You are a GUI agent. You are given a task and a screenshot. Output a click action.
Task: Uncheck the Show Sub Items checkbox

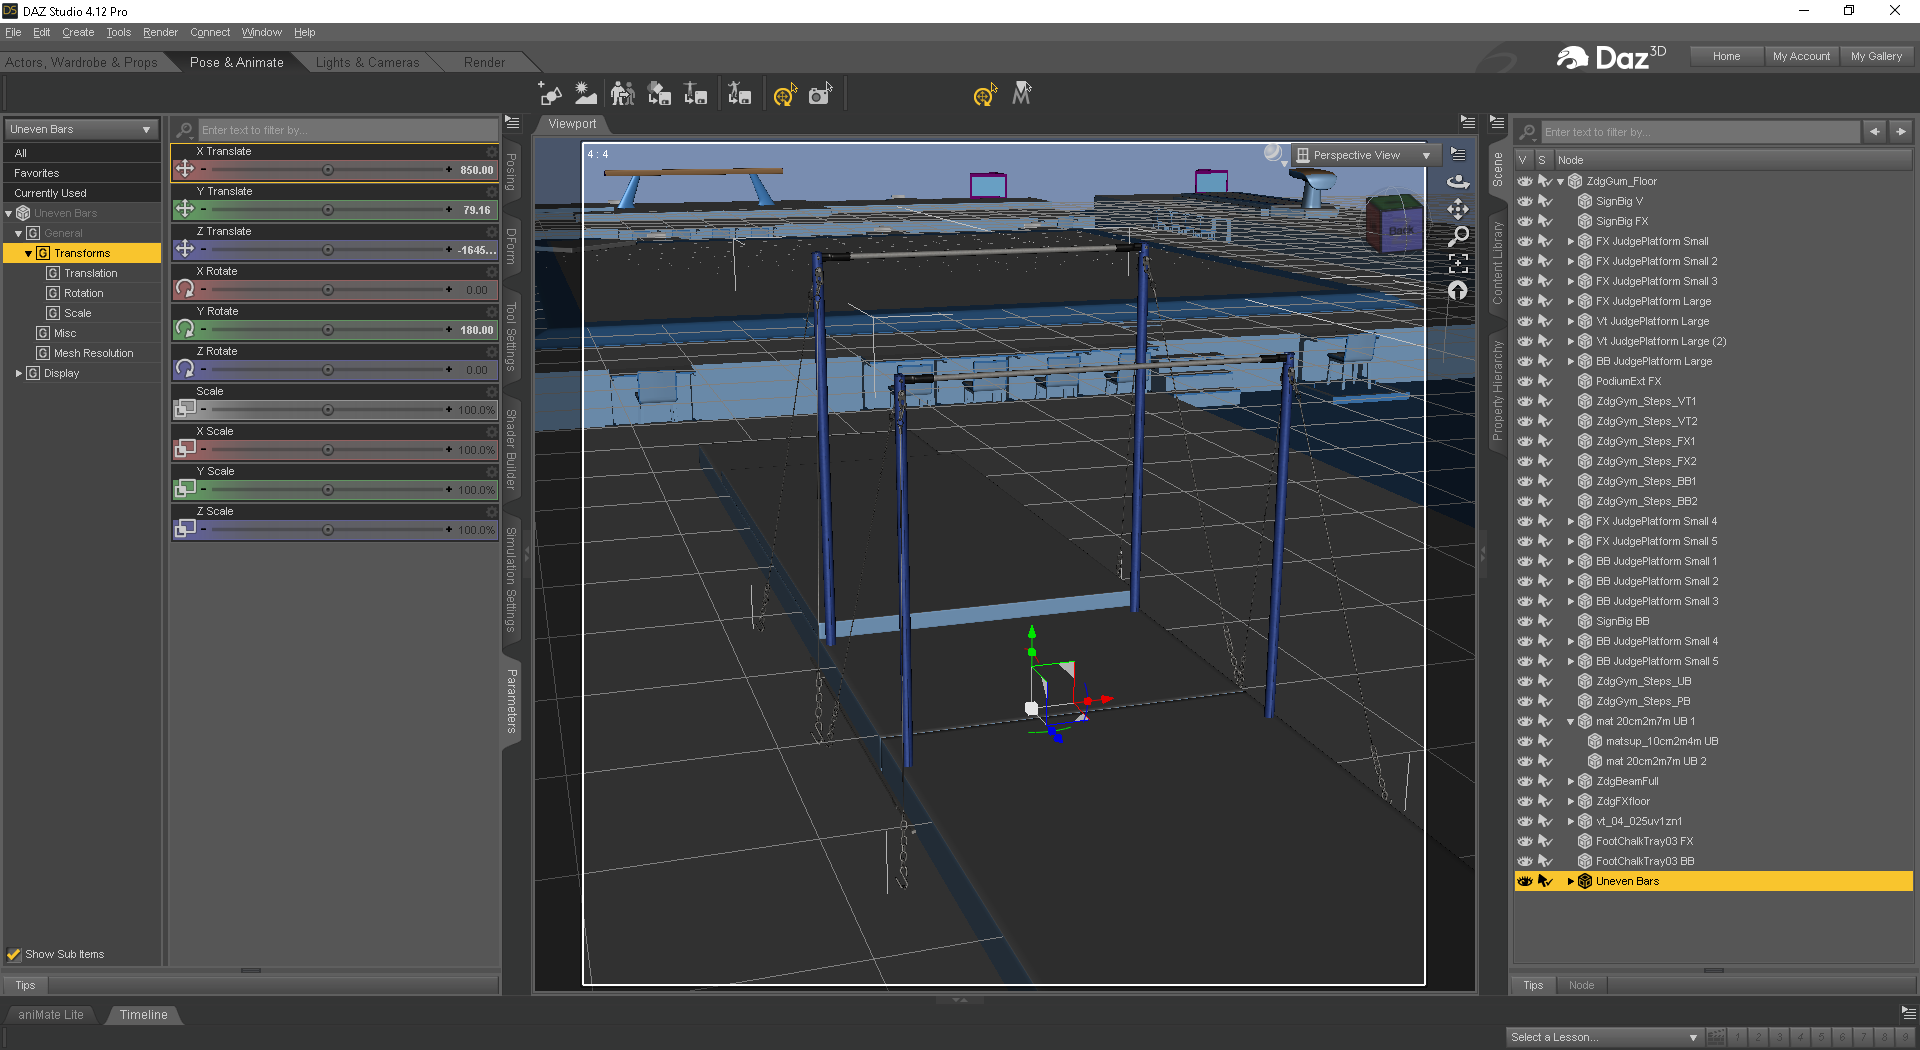(x=14, y=954)
